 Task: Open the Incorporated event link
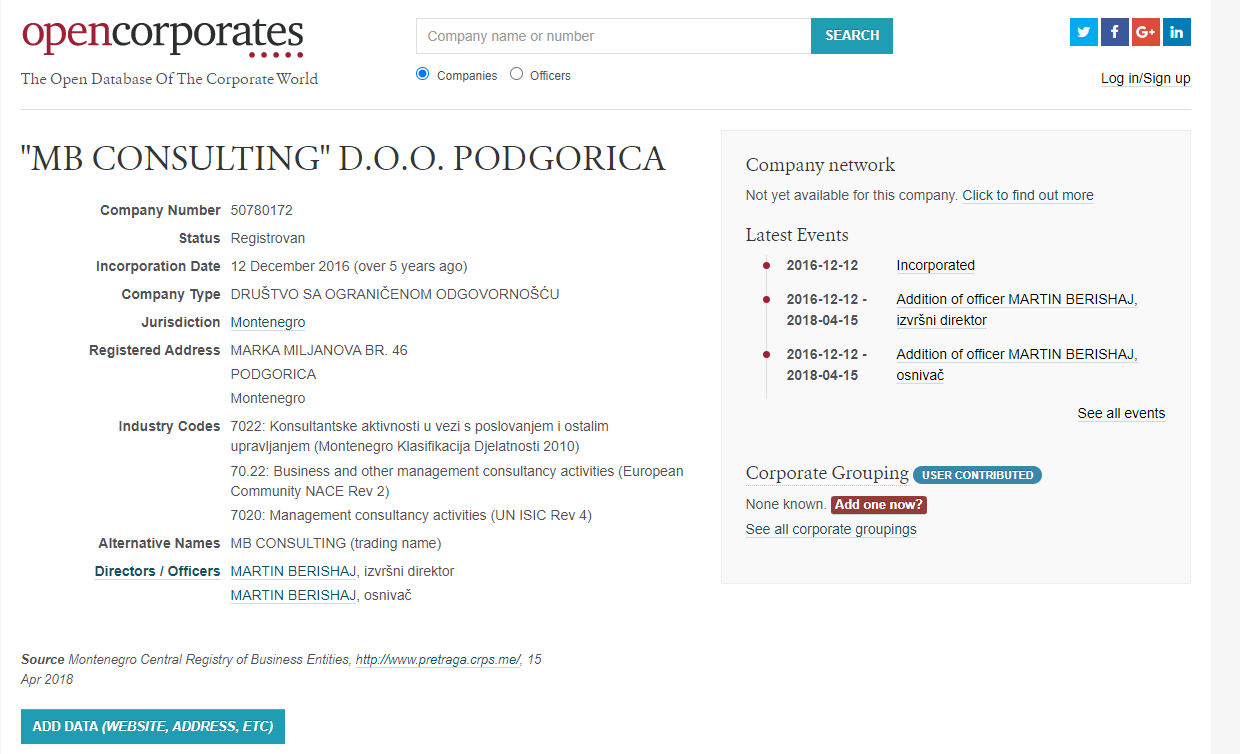click(x=936, y=265)
